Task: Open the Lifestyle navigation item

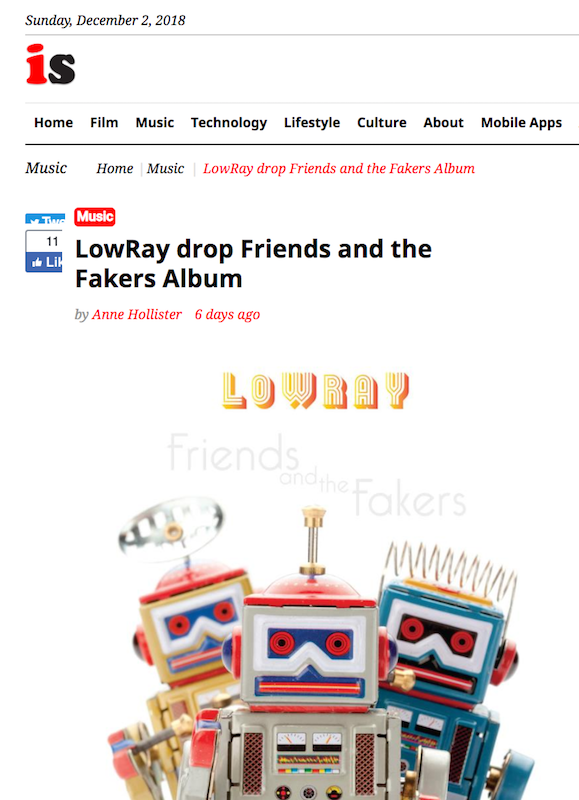Action: (312, 122)
